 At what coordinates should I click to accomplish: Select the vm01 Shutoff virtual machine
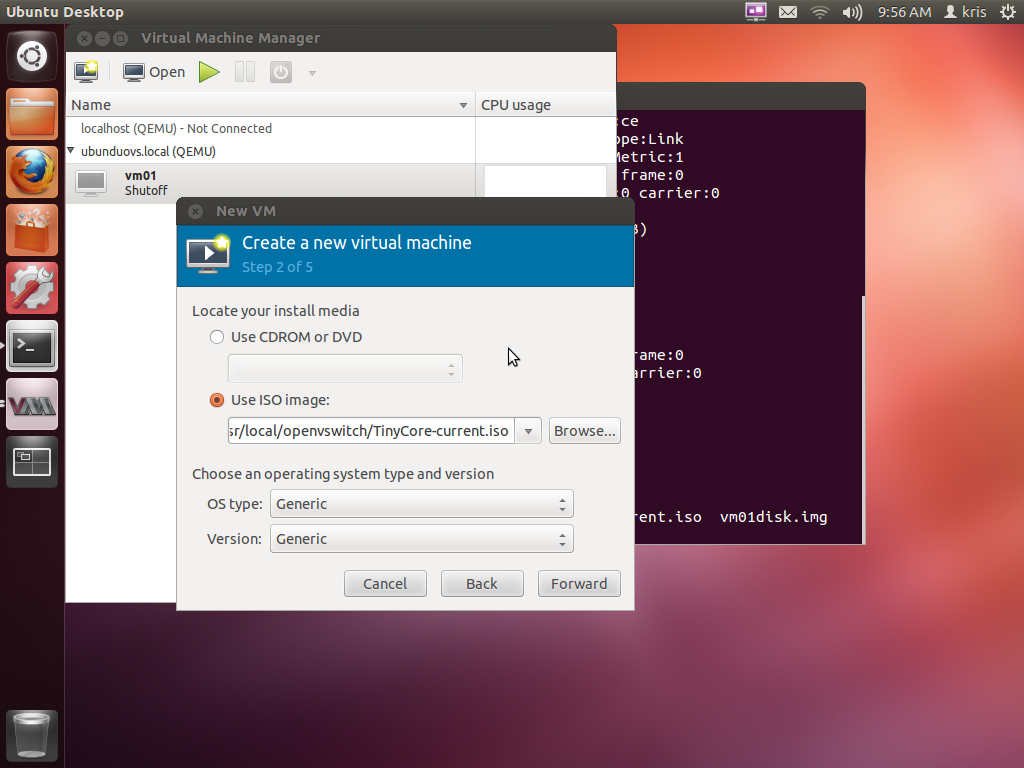click(270, 183)
